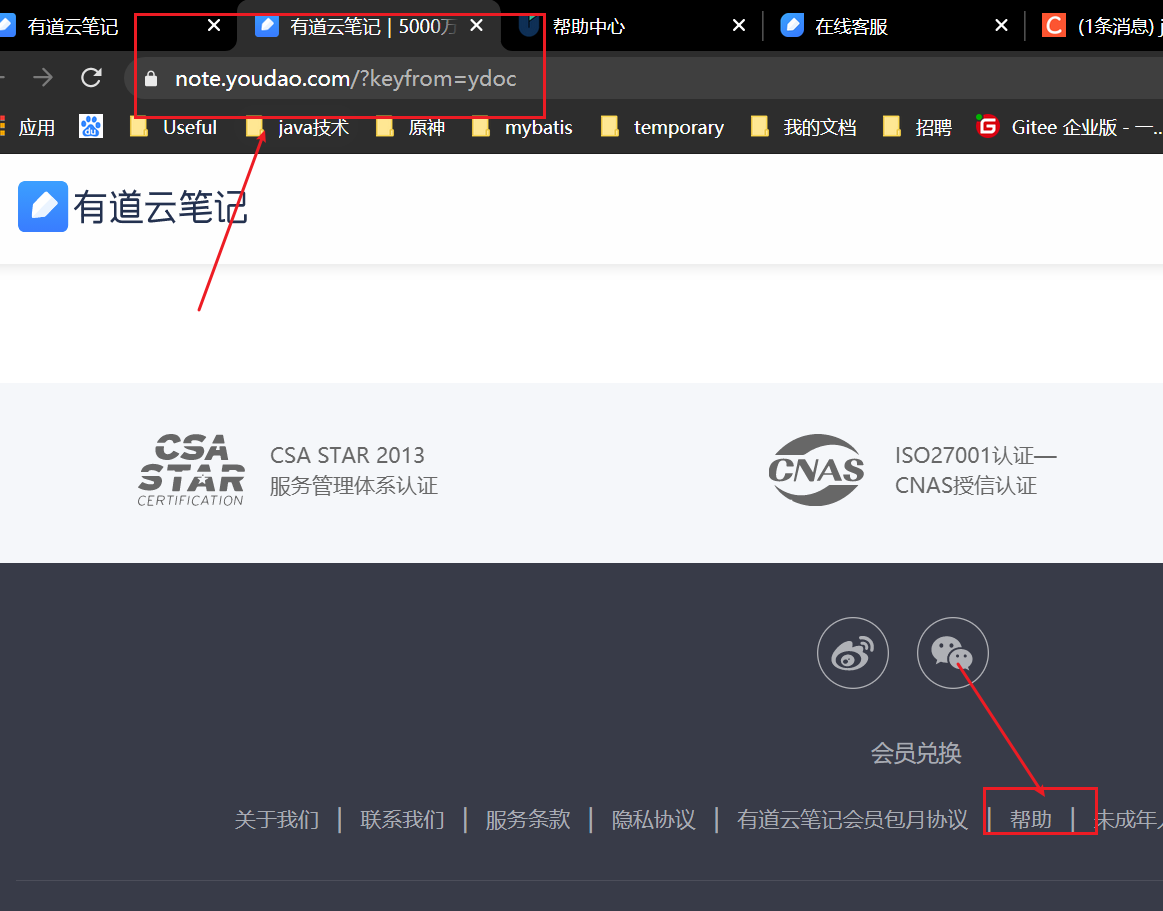
Task: Click the Weibo social icon
Action: point(852,653)
